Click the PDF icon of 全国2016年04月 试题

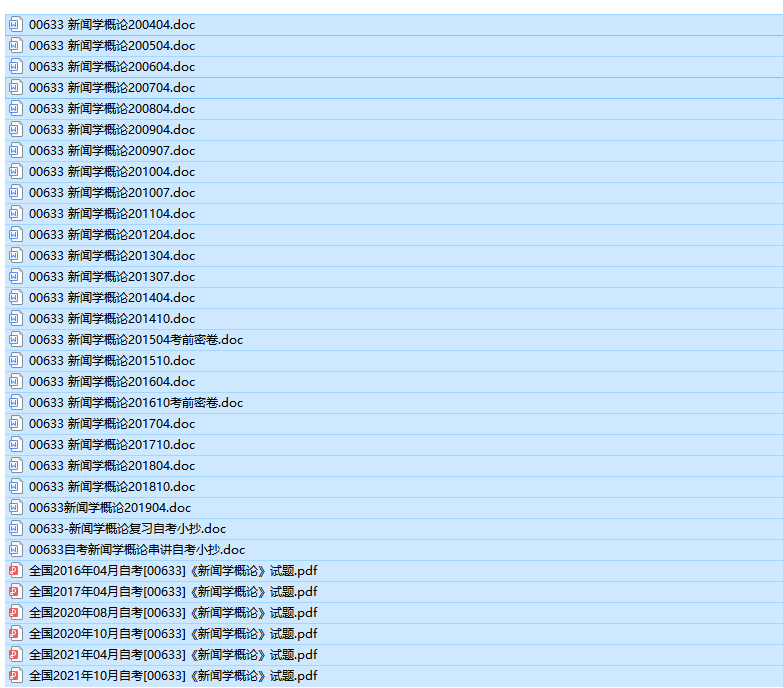(15, 570)
